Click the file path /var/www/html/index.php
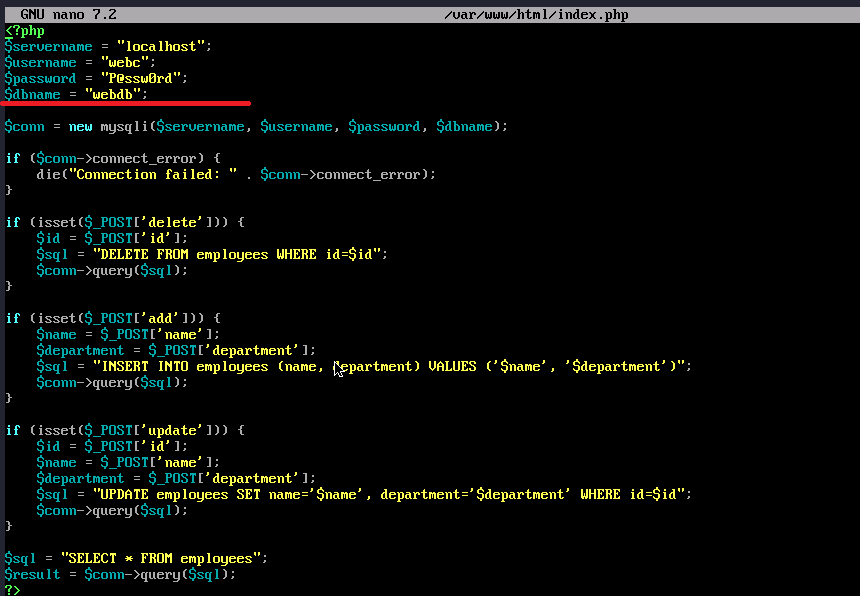 click(x=535, y=14)
